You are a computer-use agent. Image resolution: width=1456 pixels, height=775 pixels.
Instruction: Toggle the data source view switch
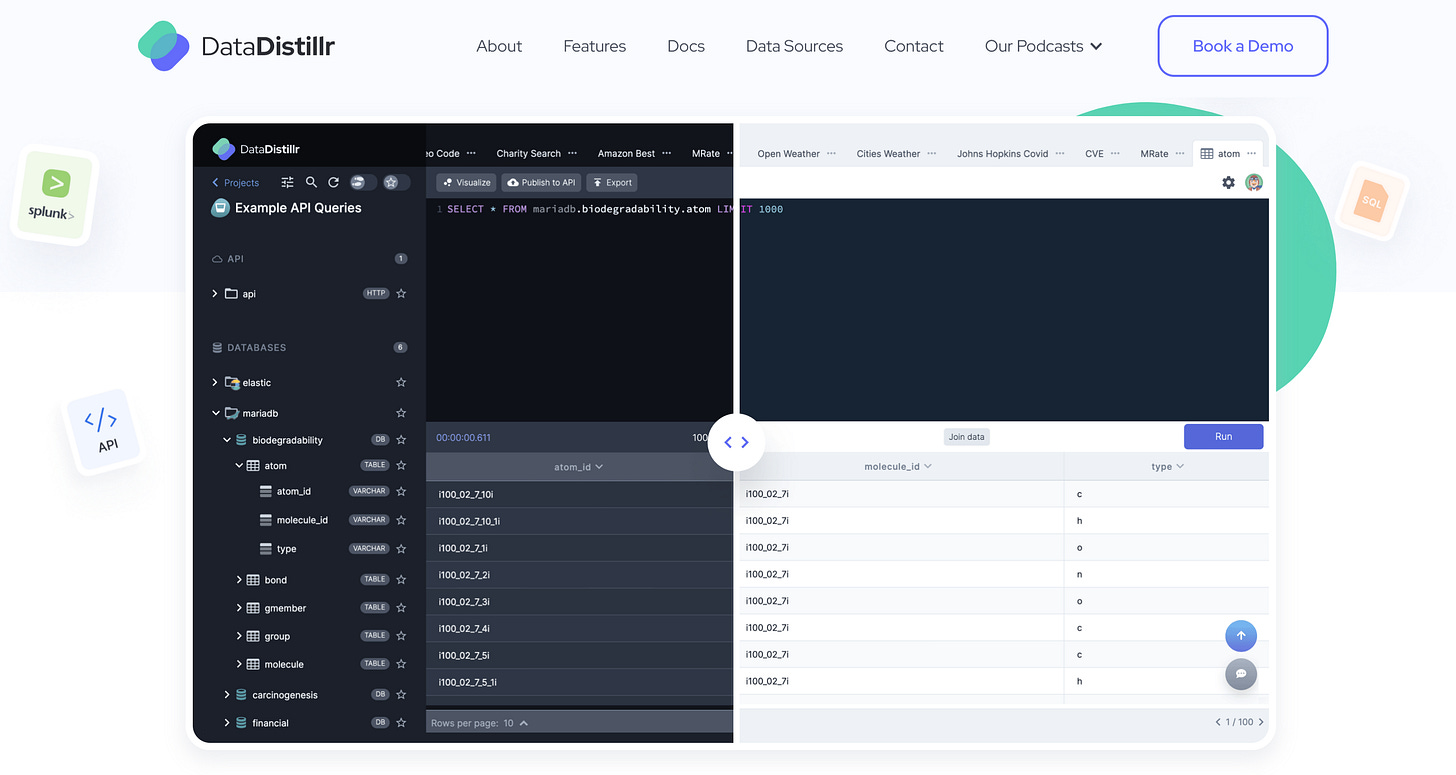click(x=361, y=182)
